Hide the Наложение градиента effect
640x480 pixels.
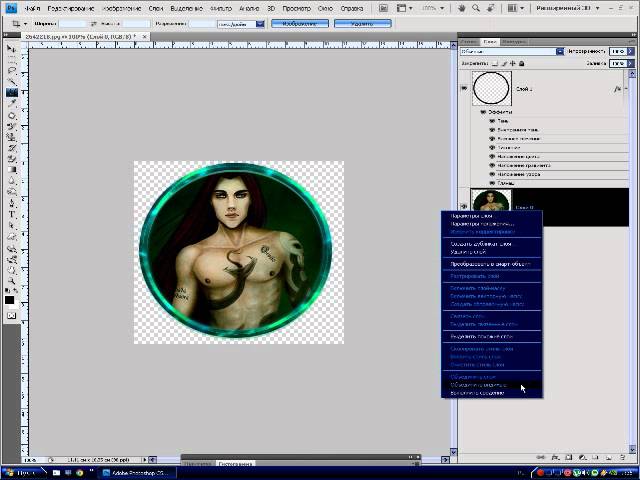[x=492, y=166]
